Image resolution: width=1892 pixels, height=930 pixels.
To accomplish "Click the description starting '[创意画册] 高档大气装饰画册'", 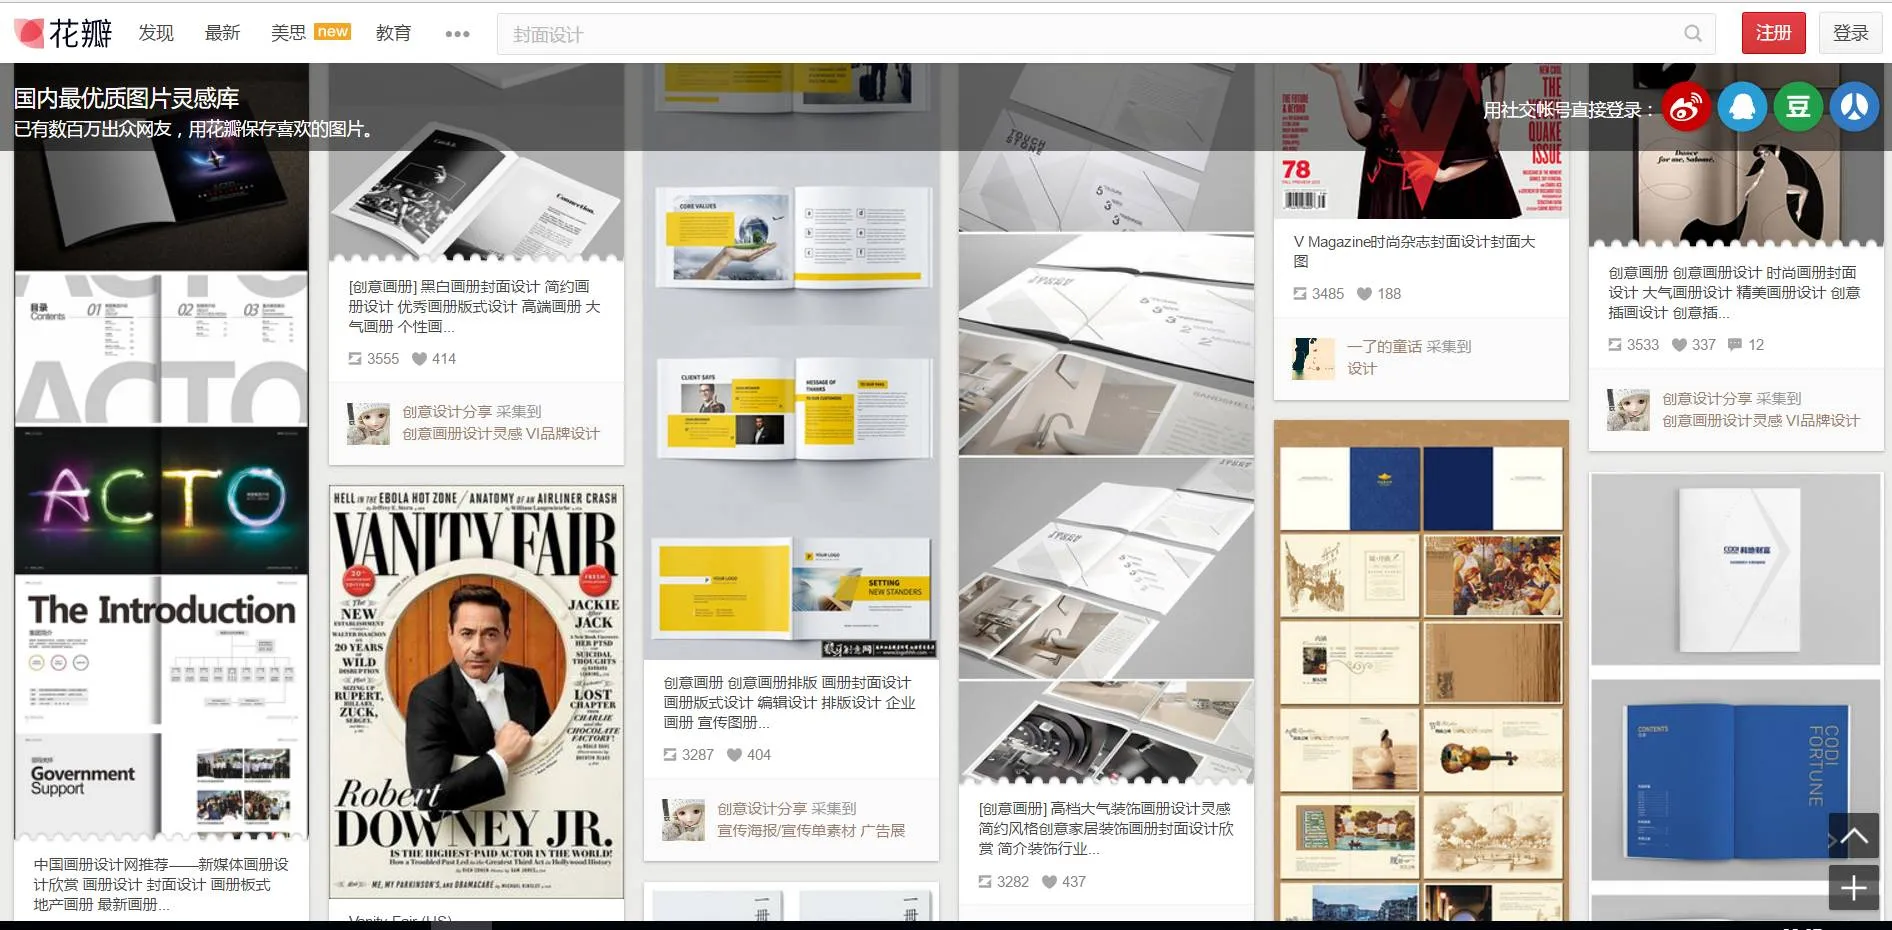I will coord(1106,829).
